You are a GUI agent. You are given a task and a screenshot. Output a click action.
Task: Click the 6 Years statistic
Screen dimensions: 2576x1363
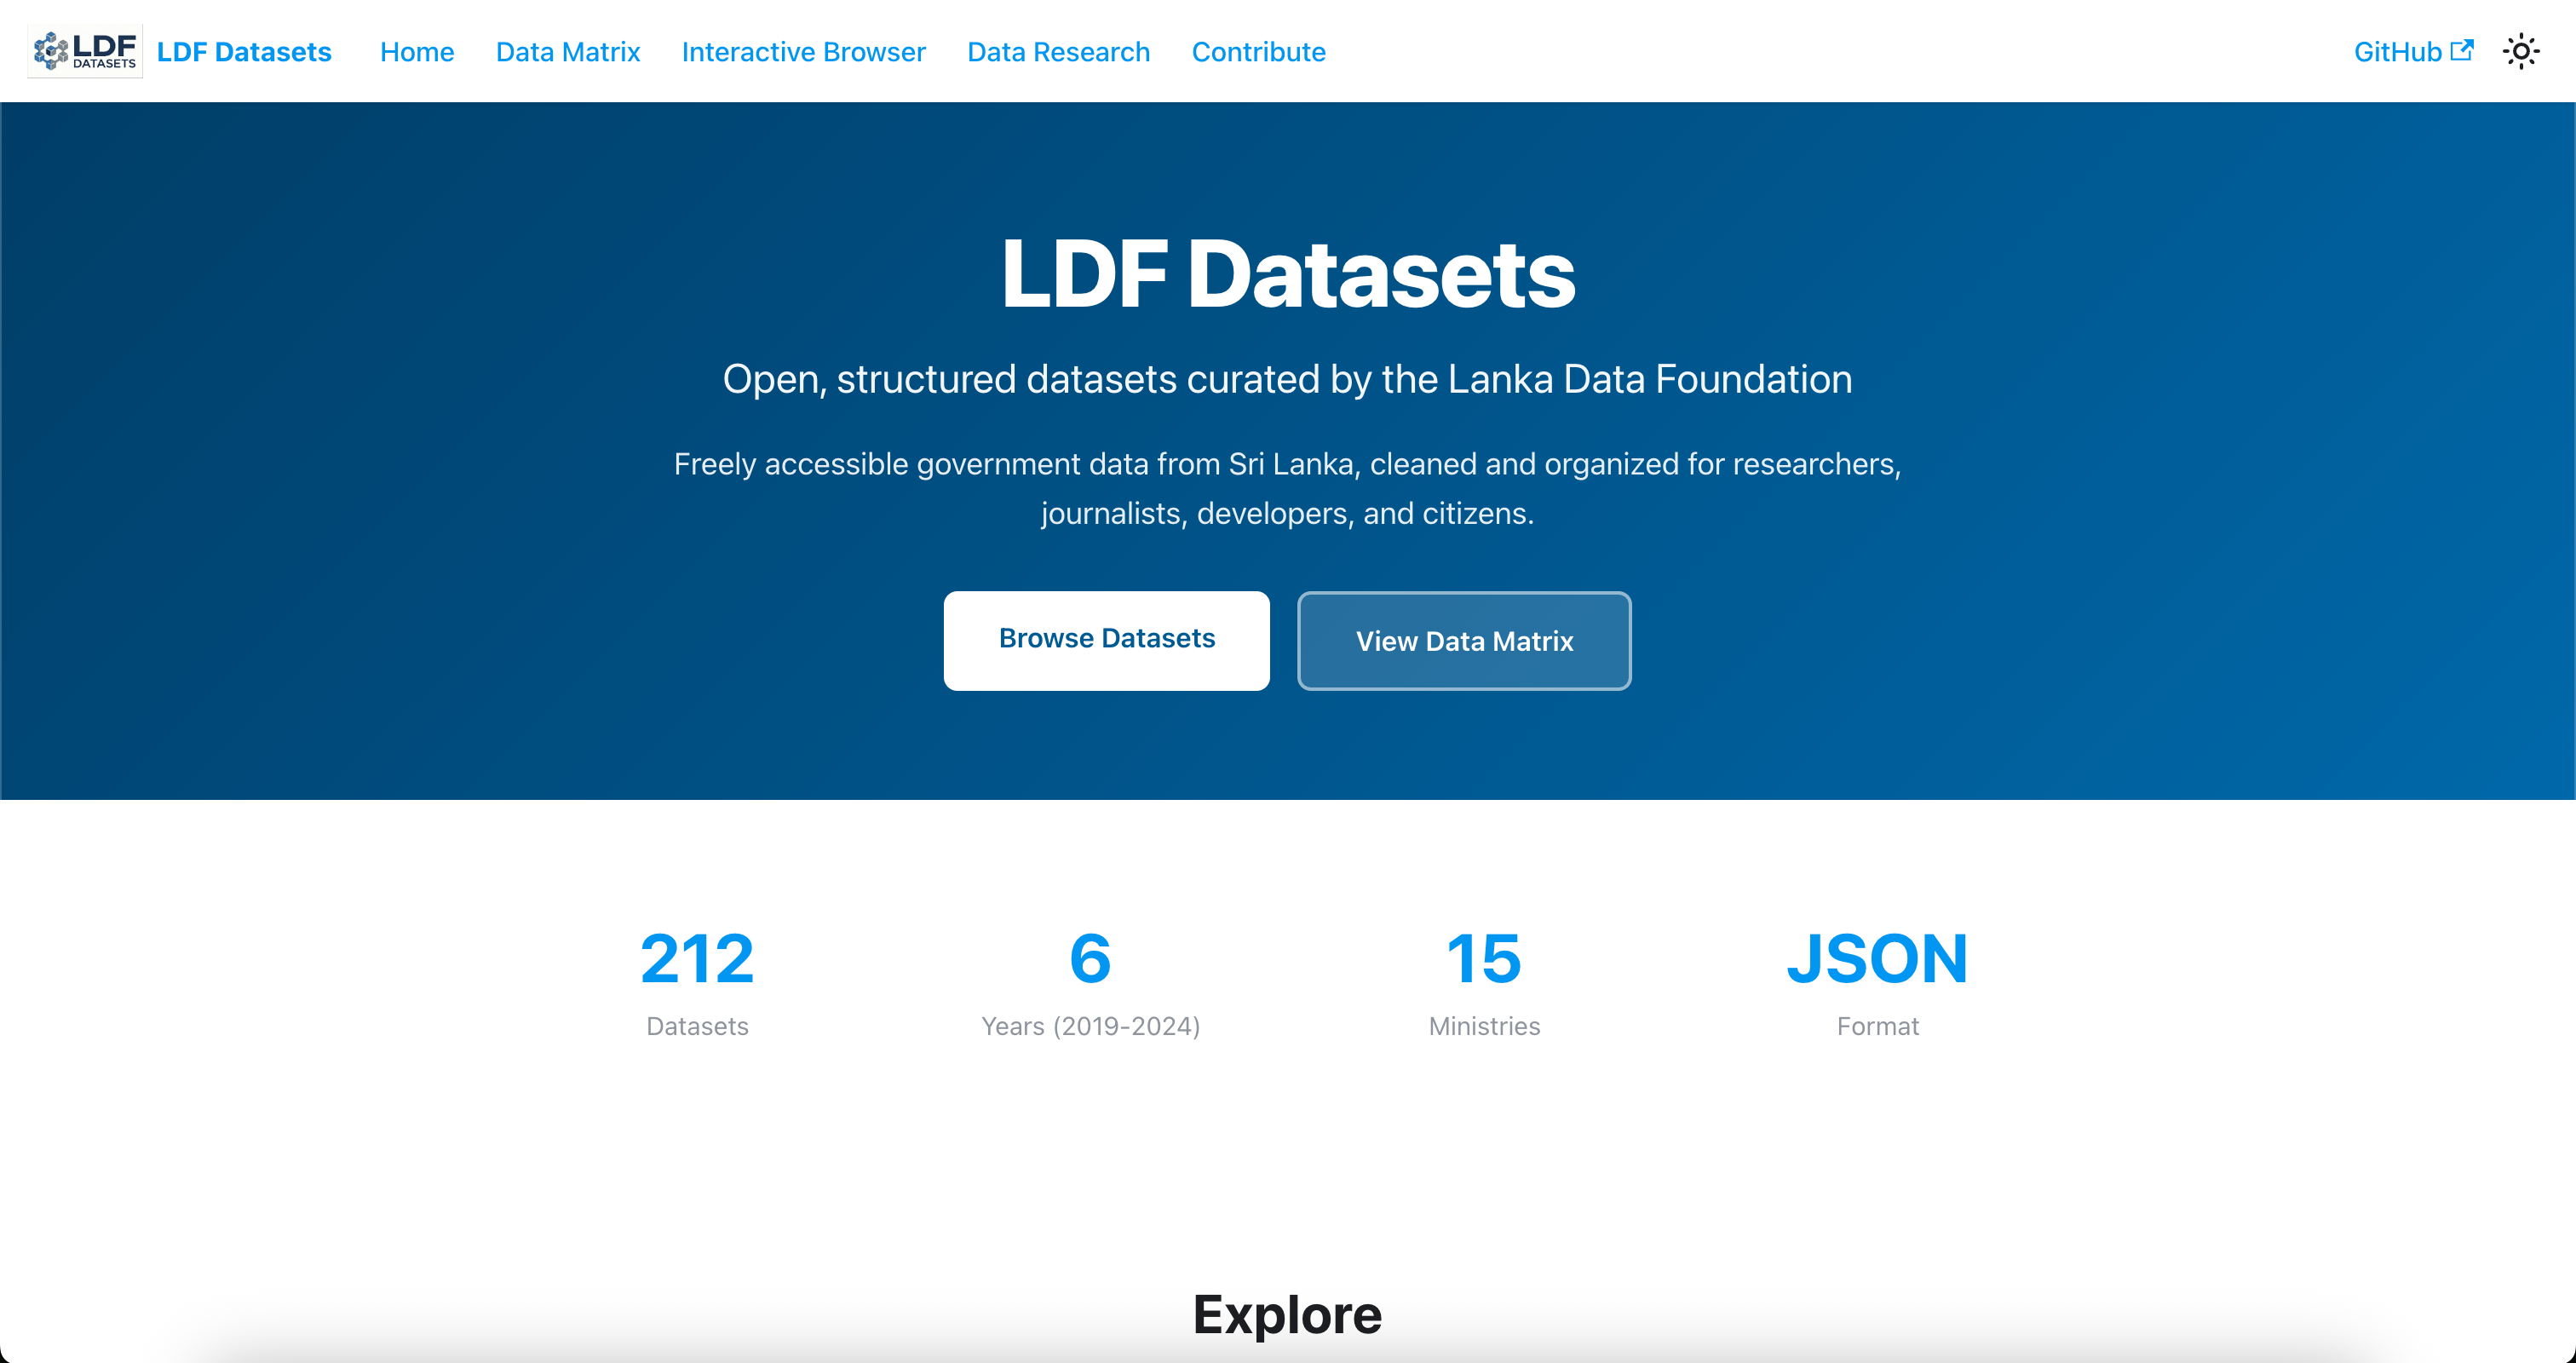(x=1090, y=958)
